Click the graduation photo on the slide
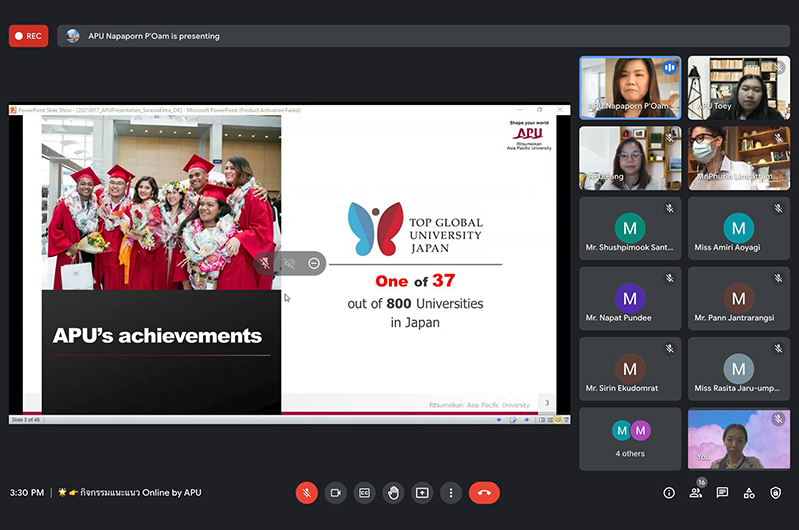Screen dimensions: 799x530 [161, 203]
